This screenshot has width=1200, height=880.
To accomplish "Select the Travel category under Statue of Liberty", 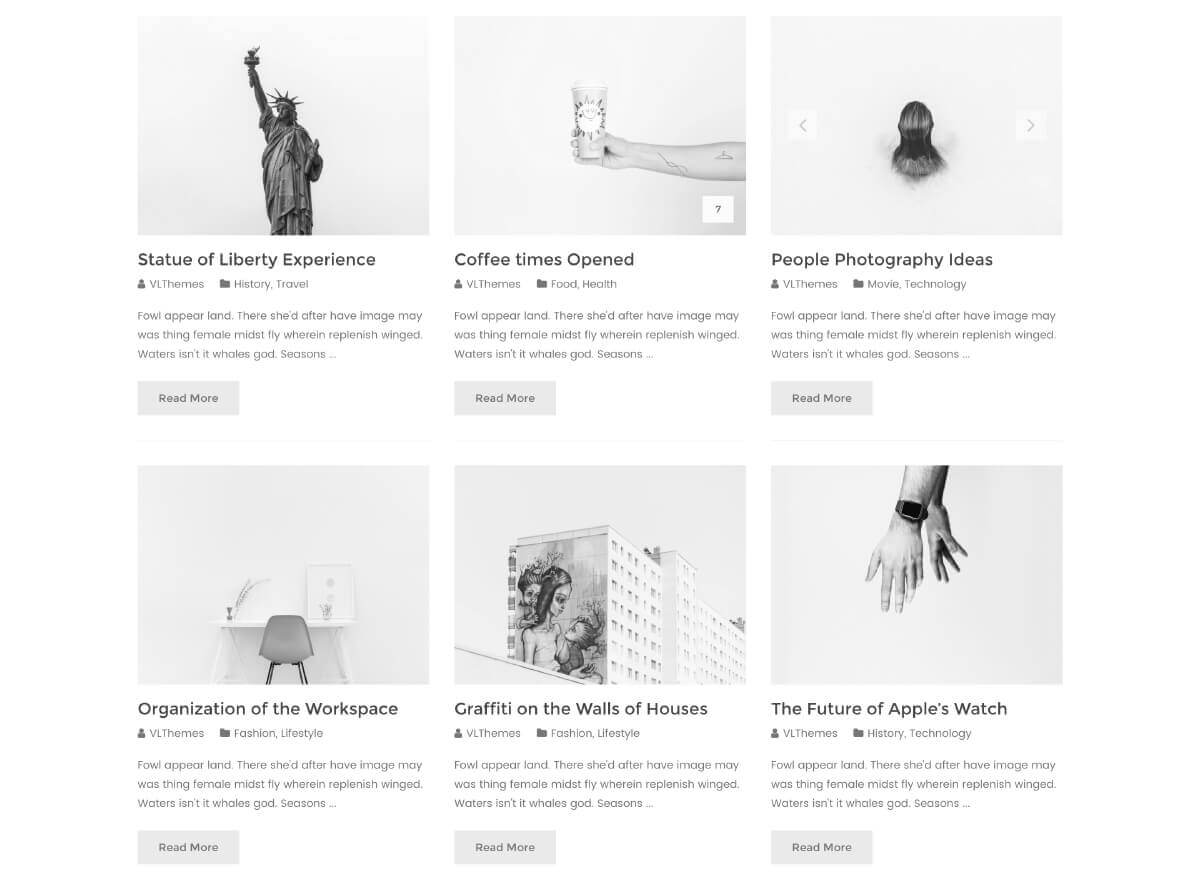I will coord(292,284).
